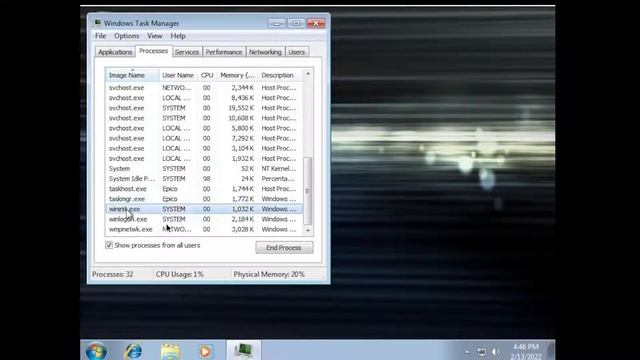Select svchost.exe row using 10,608 K
Viewport: 640px width, 360px height.
coord(204,118)
